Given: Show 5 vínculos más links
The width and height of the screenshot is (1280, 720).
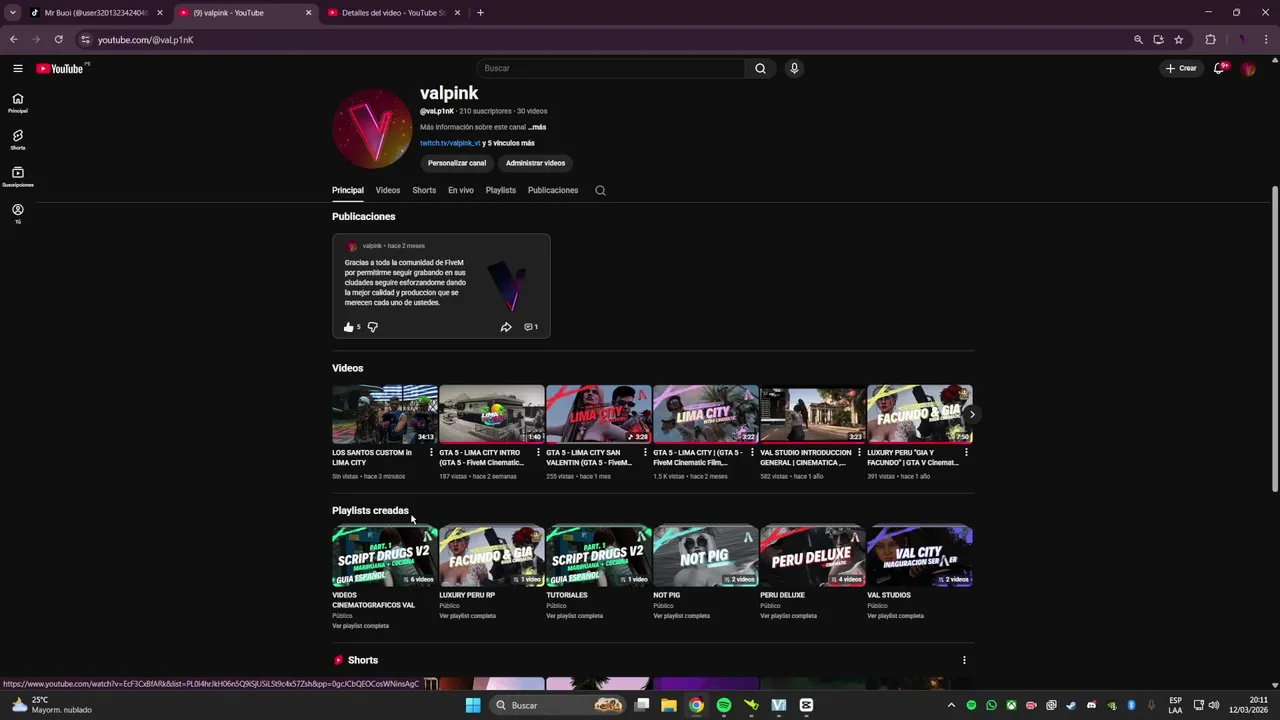Looking at the screenshot, I should coord(508,143).
